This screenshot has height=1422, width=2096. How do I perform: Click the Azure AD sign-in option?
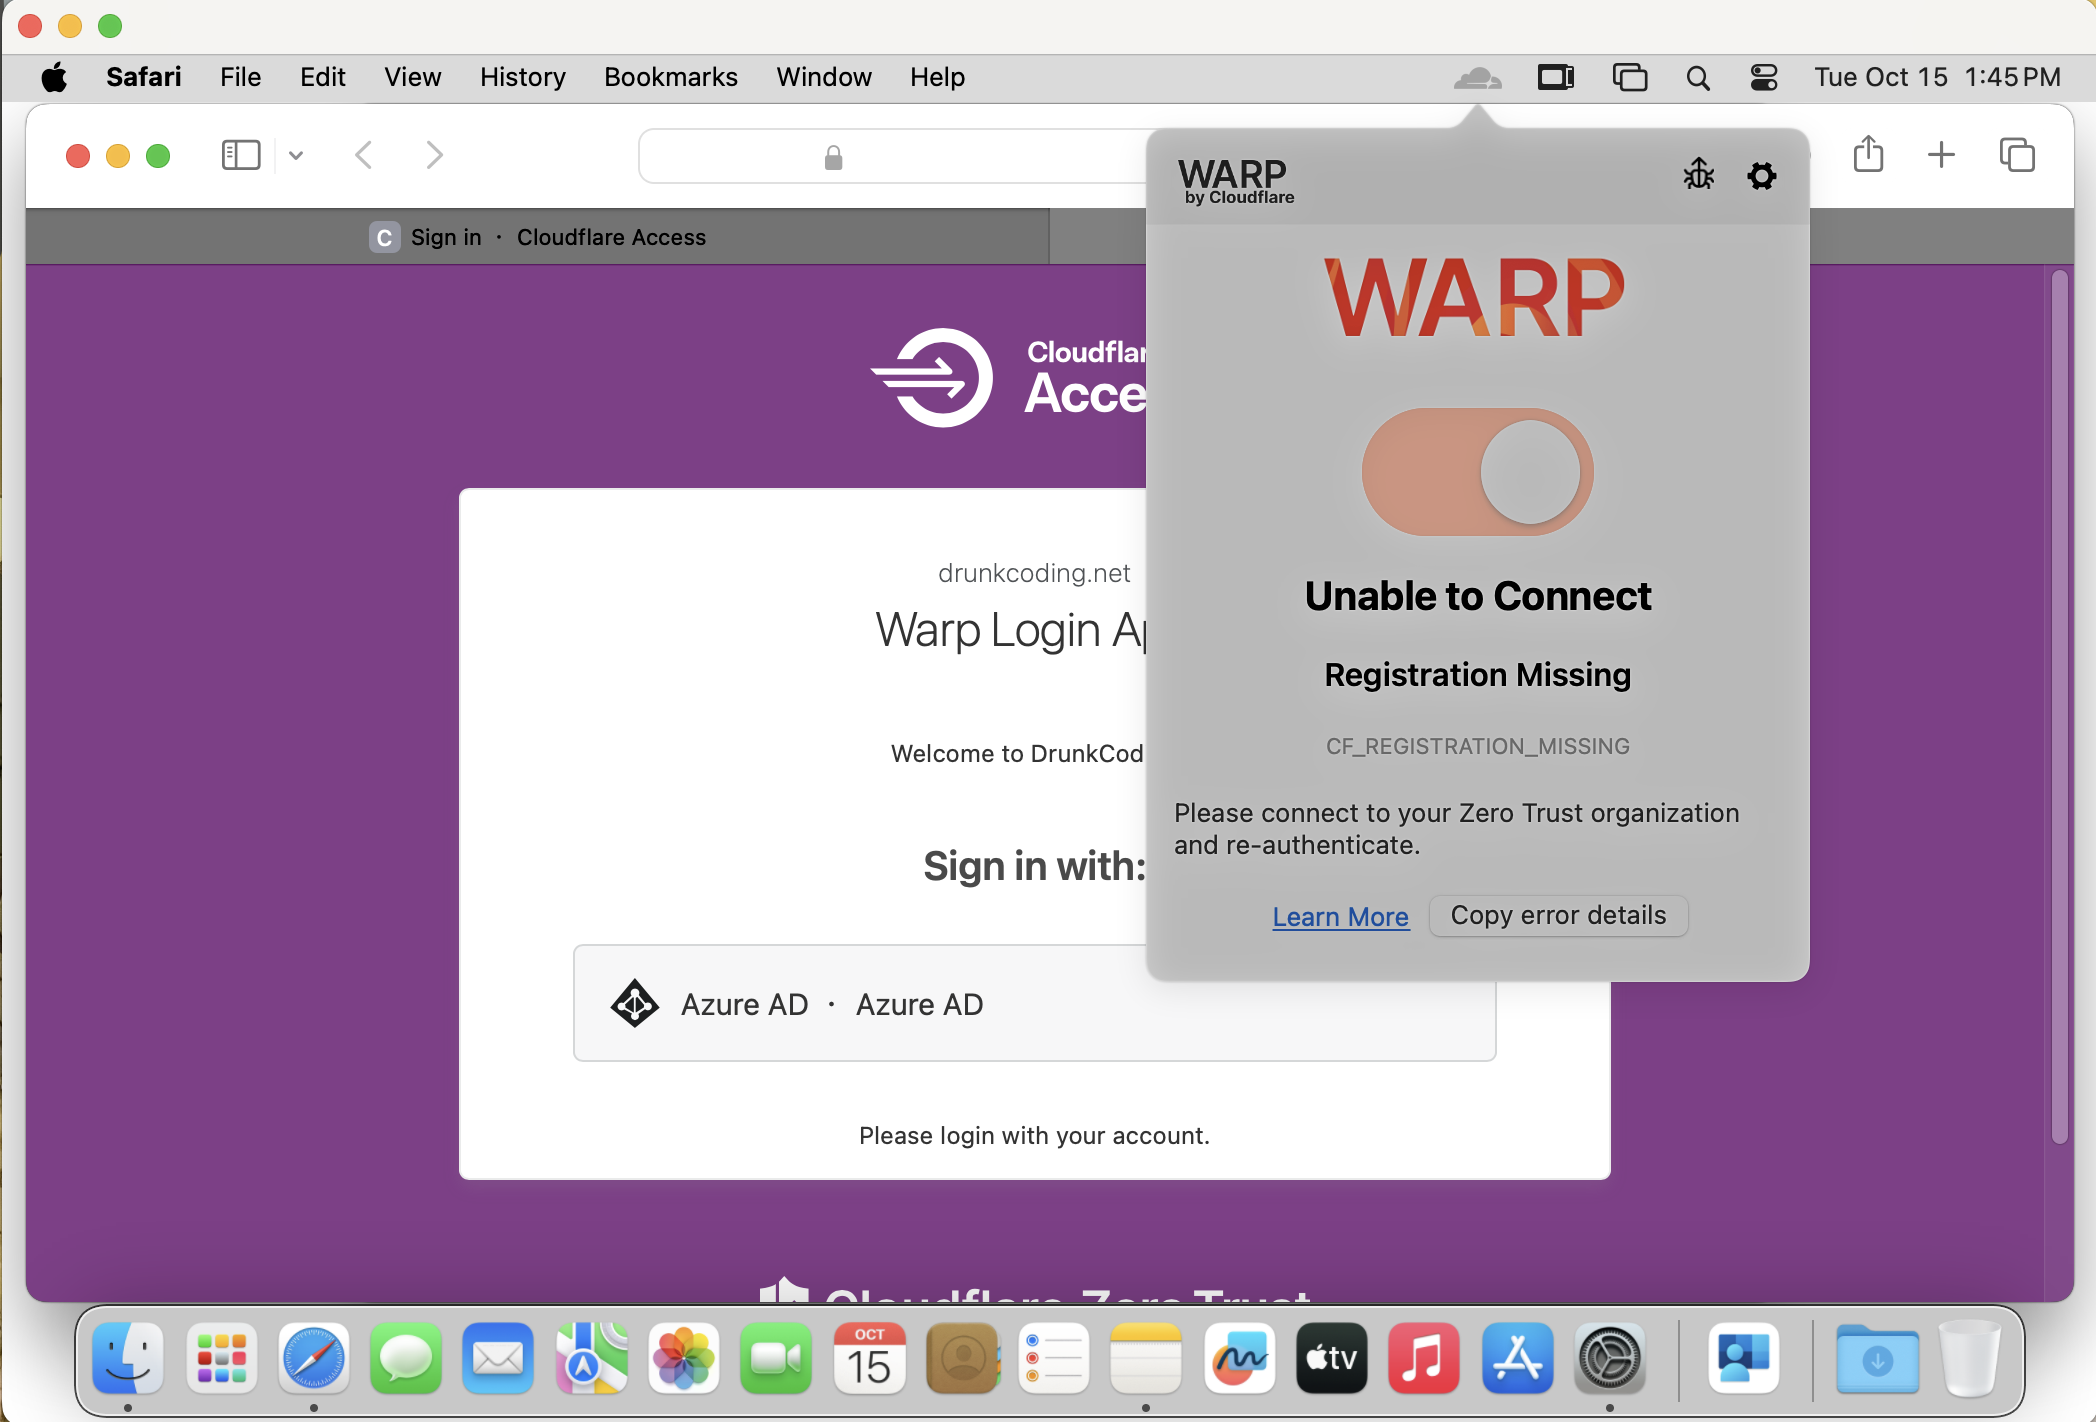click(x=1033, y=1003)
